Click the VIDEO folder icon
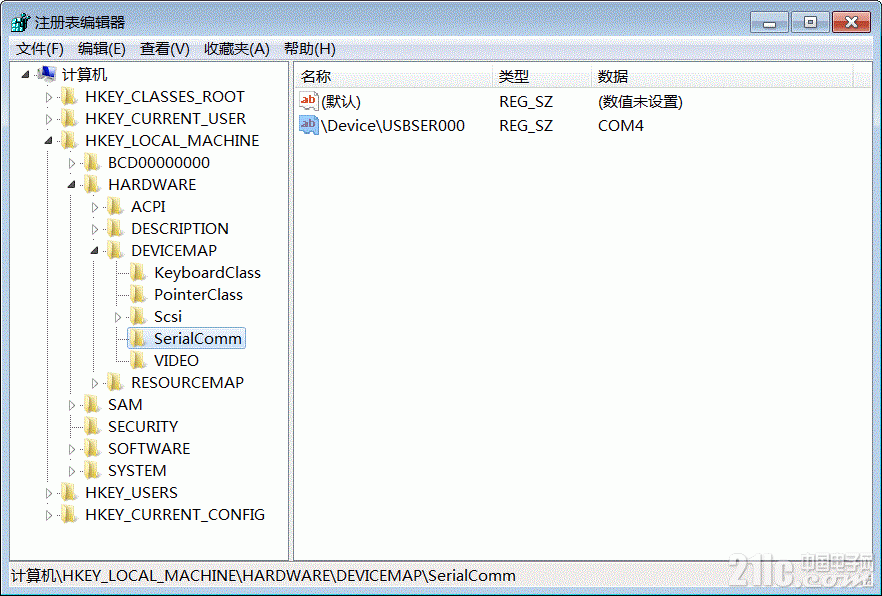 (x=138, y=360)
